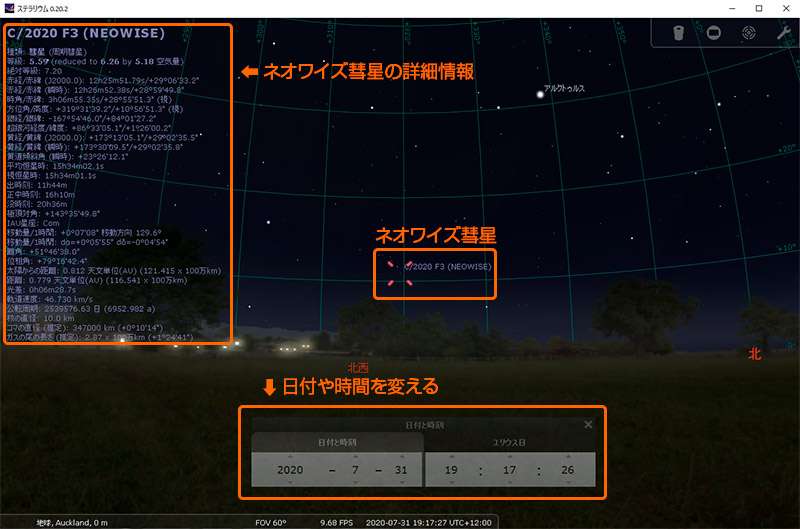Select the comet C/2020 F3 (NEOWISE) marker
This screenshot has height=529, width=800.
pyautogui.click(x=399, y=273)
